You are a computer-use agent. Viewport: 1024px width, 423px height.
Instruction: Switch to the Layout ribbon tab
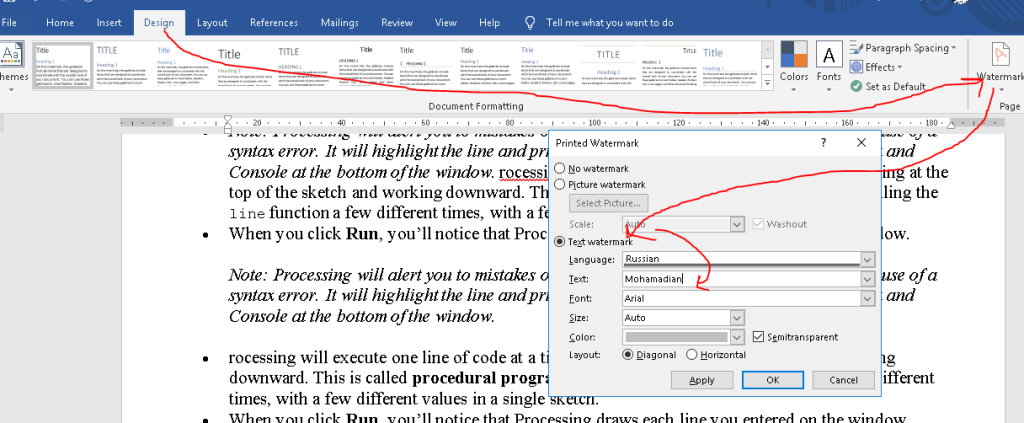212,22
